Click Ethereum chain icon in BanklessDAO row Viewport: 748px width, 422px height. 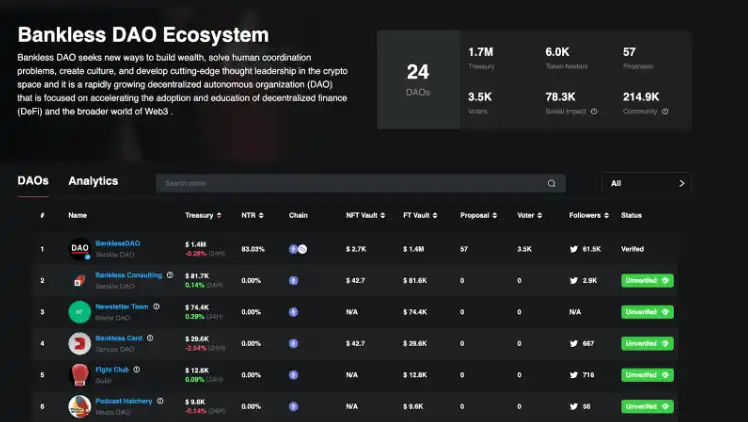click(293, 249)
